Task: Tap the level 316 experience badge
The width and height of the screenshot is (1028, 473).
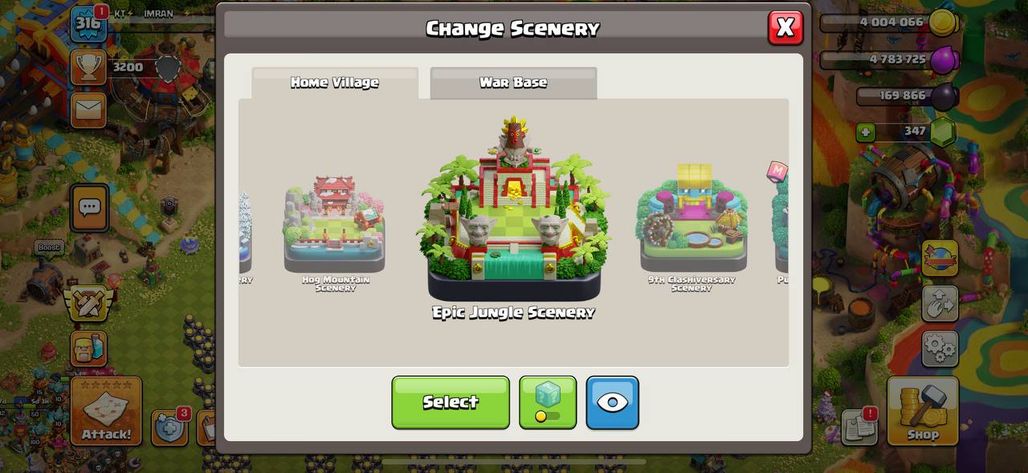Action: click(x=88, y=24)
